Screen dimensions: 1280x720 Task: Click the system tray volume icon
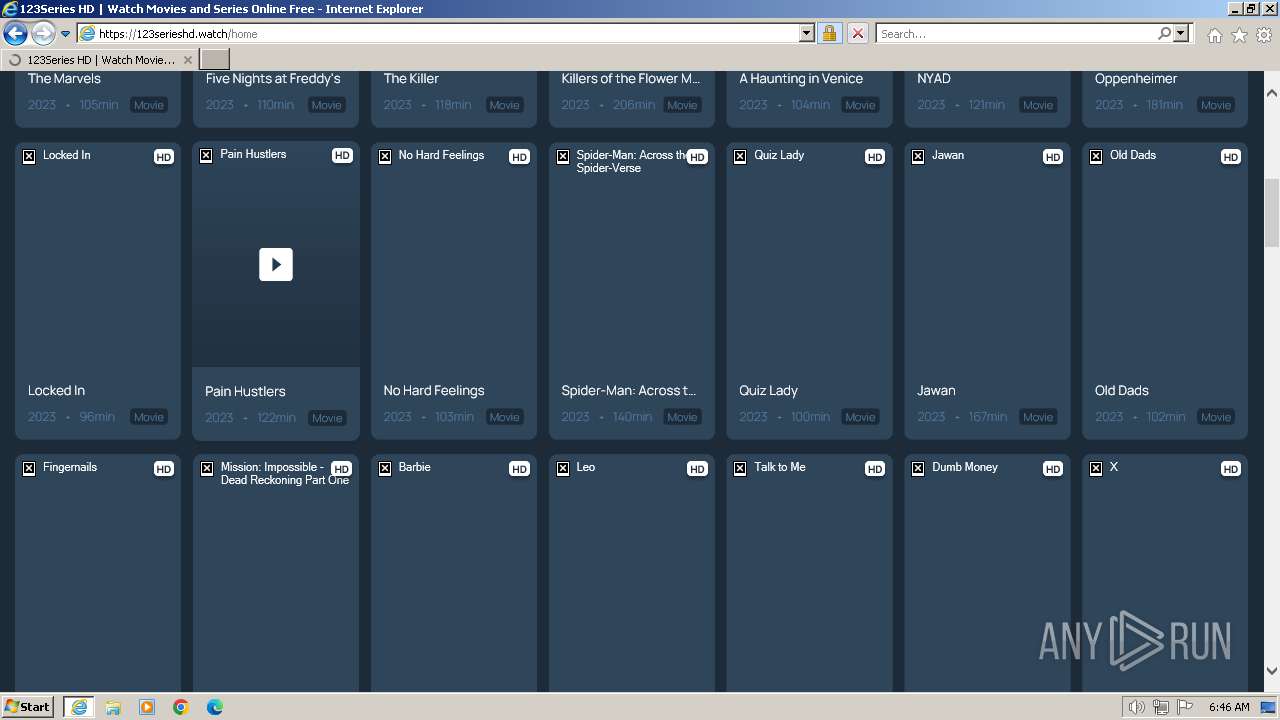pos(1136,707)
